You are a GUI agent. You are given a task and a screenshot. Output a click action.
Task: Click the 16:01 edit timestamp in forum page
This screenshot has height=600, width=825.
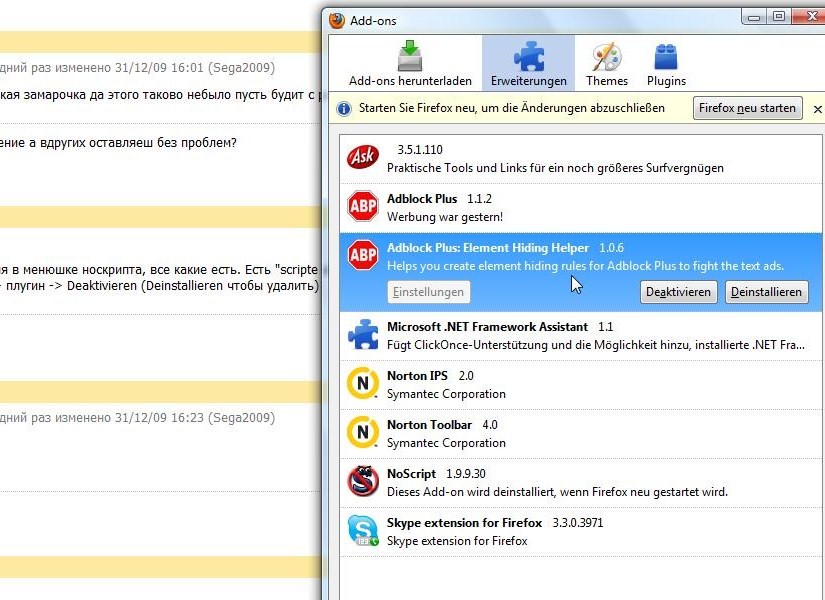[x=137, y=68]
